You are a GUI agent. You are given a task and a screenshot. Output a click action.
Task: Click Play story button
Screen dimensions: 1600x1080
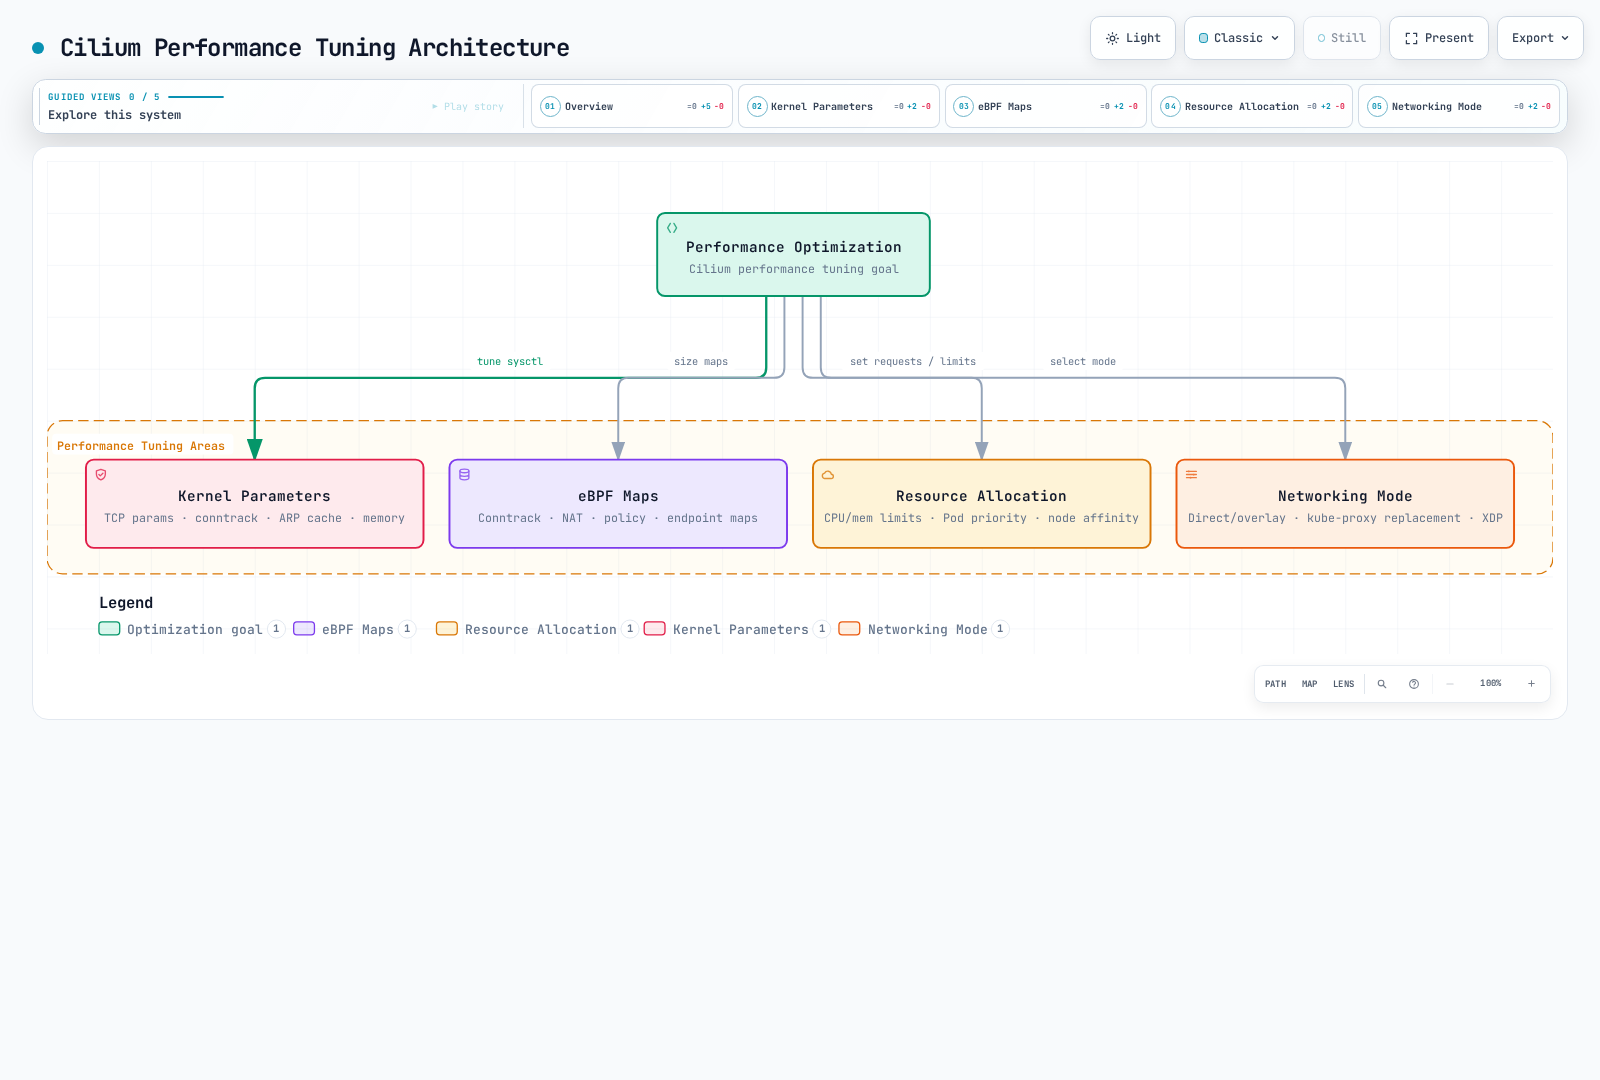pyautogui.click(x=468, y=106)
